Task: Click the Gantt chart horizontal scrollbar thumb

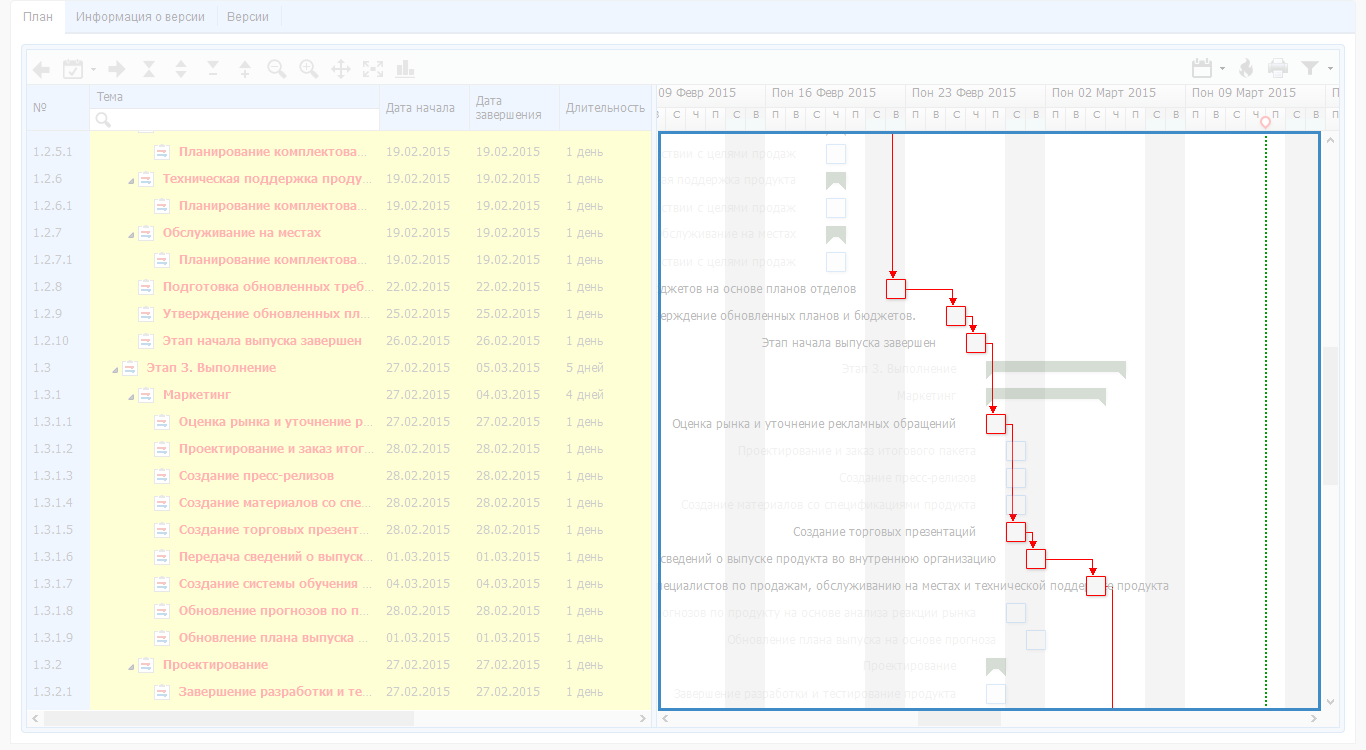Action: pos(958,718)
